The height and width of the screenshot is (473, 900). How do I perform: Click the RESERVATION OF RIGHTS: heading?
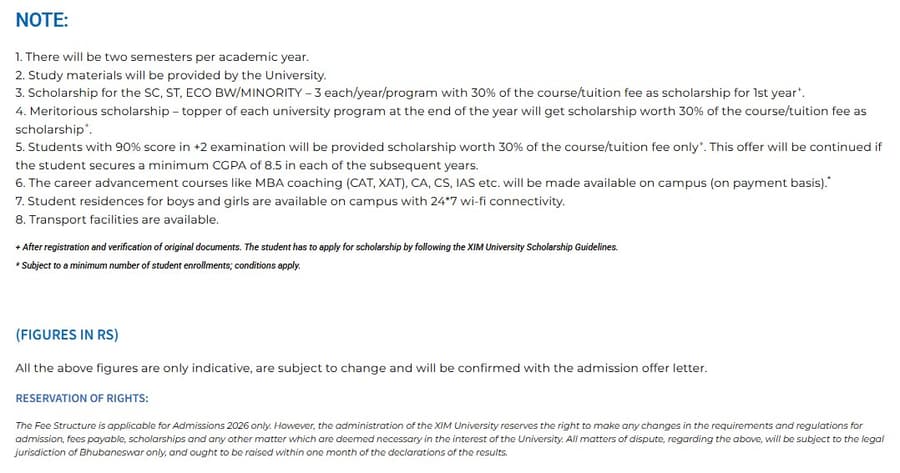[x=82, y=398]
